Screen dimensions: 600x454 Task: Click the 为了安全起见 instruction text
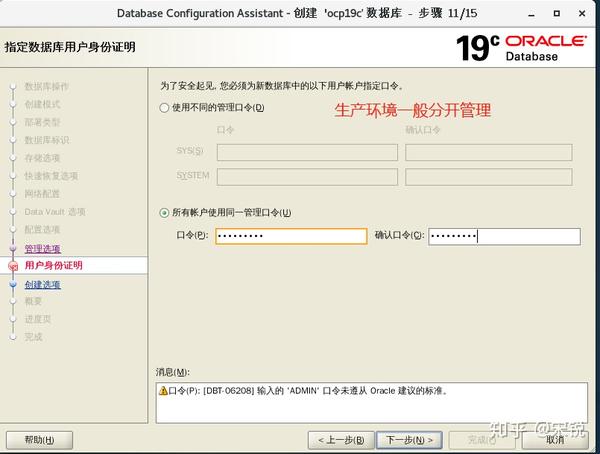282,86
